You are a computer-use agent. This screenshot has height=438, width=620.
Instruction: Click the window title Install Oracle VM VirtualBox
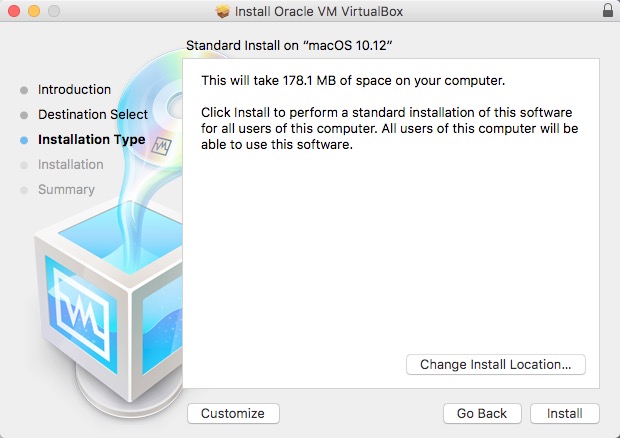(319, 11)
